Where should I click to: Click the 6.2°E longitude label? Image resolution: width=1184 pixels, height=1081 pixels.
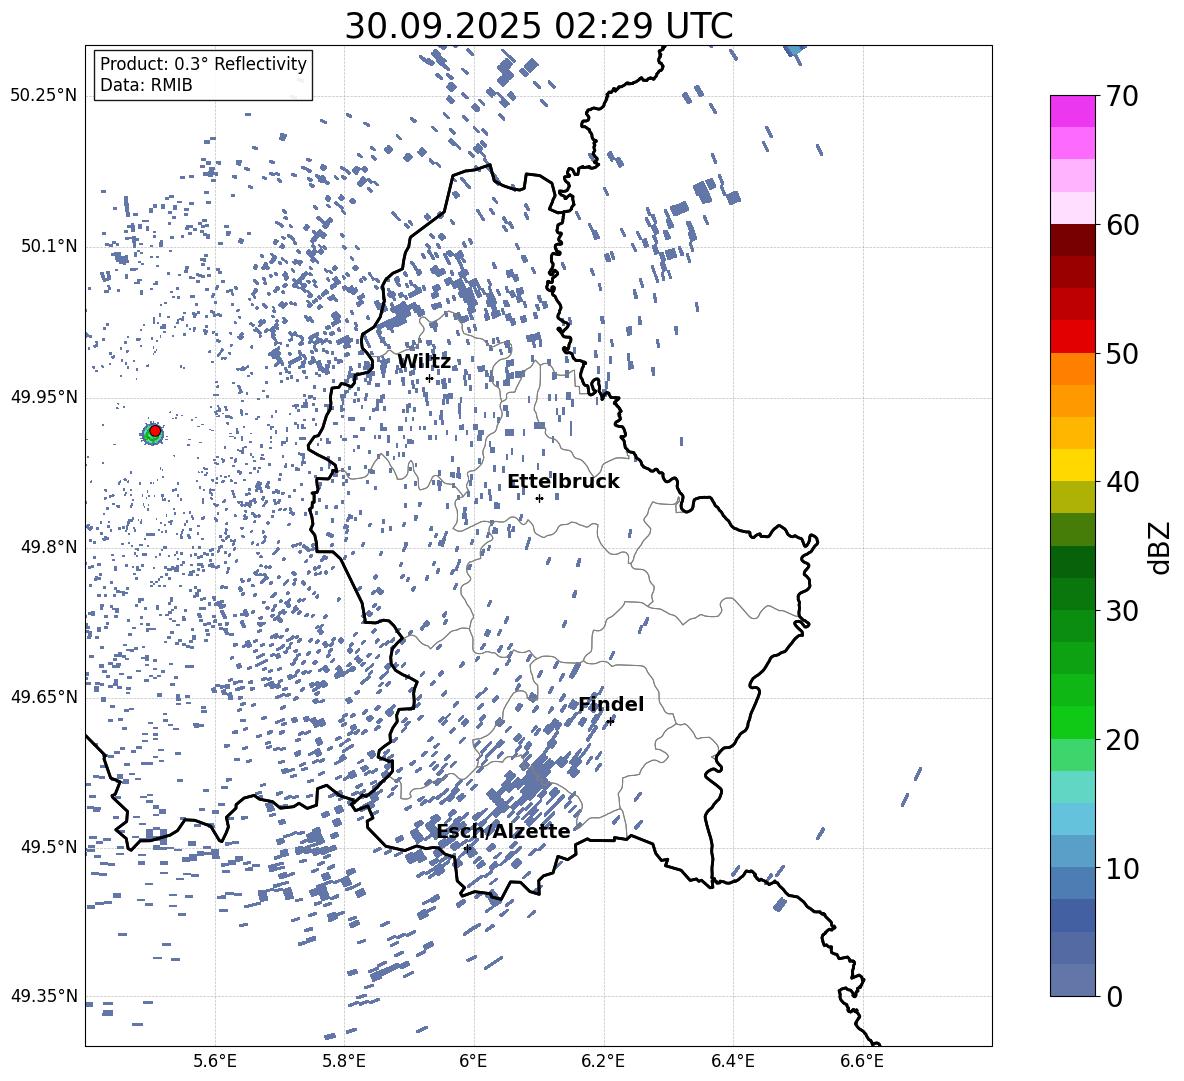click(x=603, y=1061)
